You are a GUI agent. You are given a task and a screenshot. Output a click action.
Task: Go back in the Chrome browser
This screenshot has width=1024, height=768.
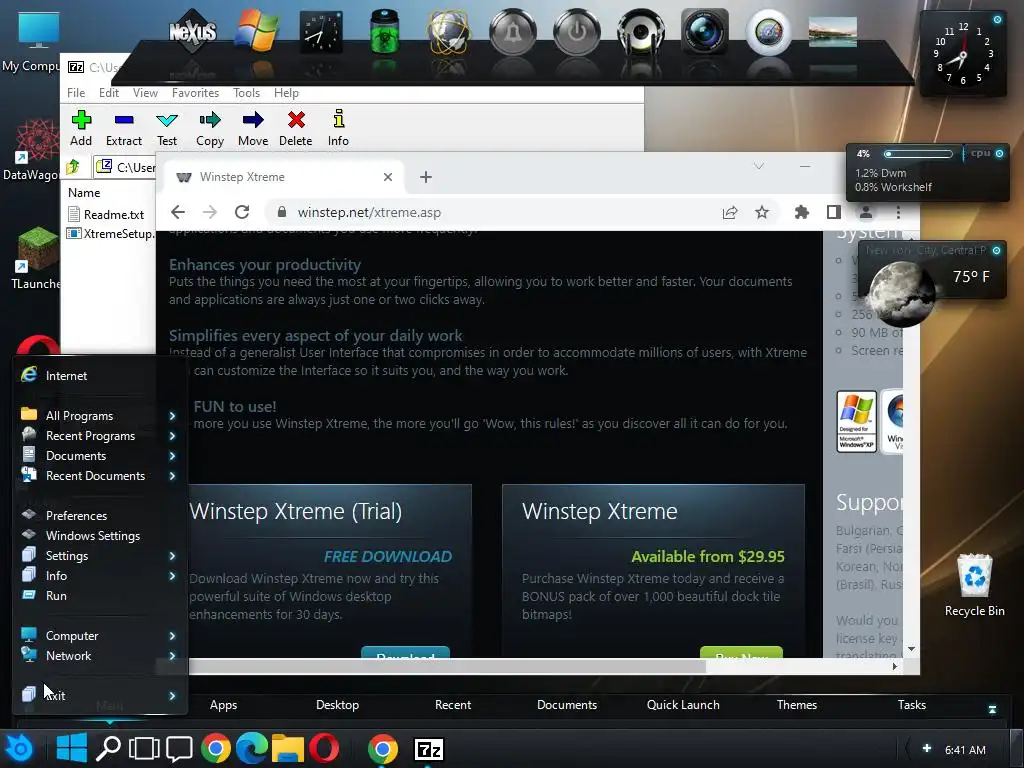pos(178,212)
